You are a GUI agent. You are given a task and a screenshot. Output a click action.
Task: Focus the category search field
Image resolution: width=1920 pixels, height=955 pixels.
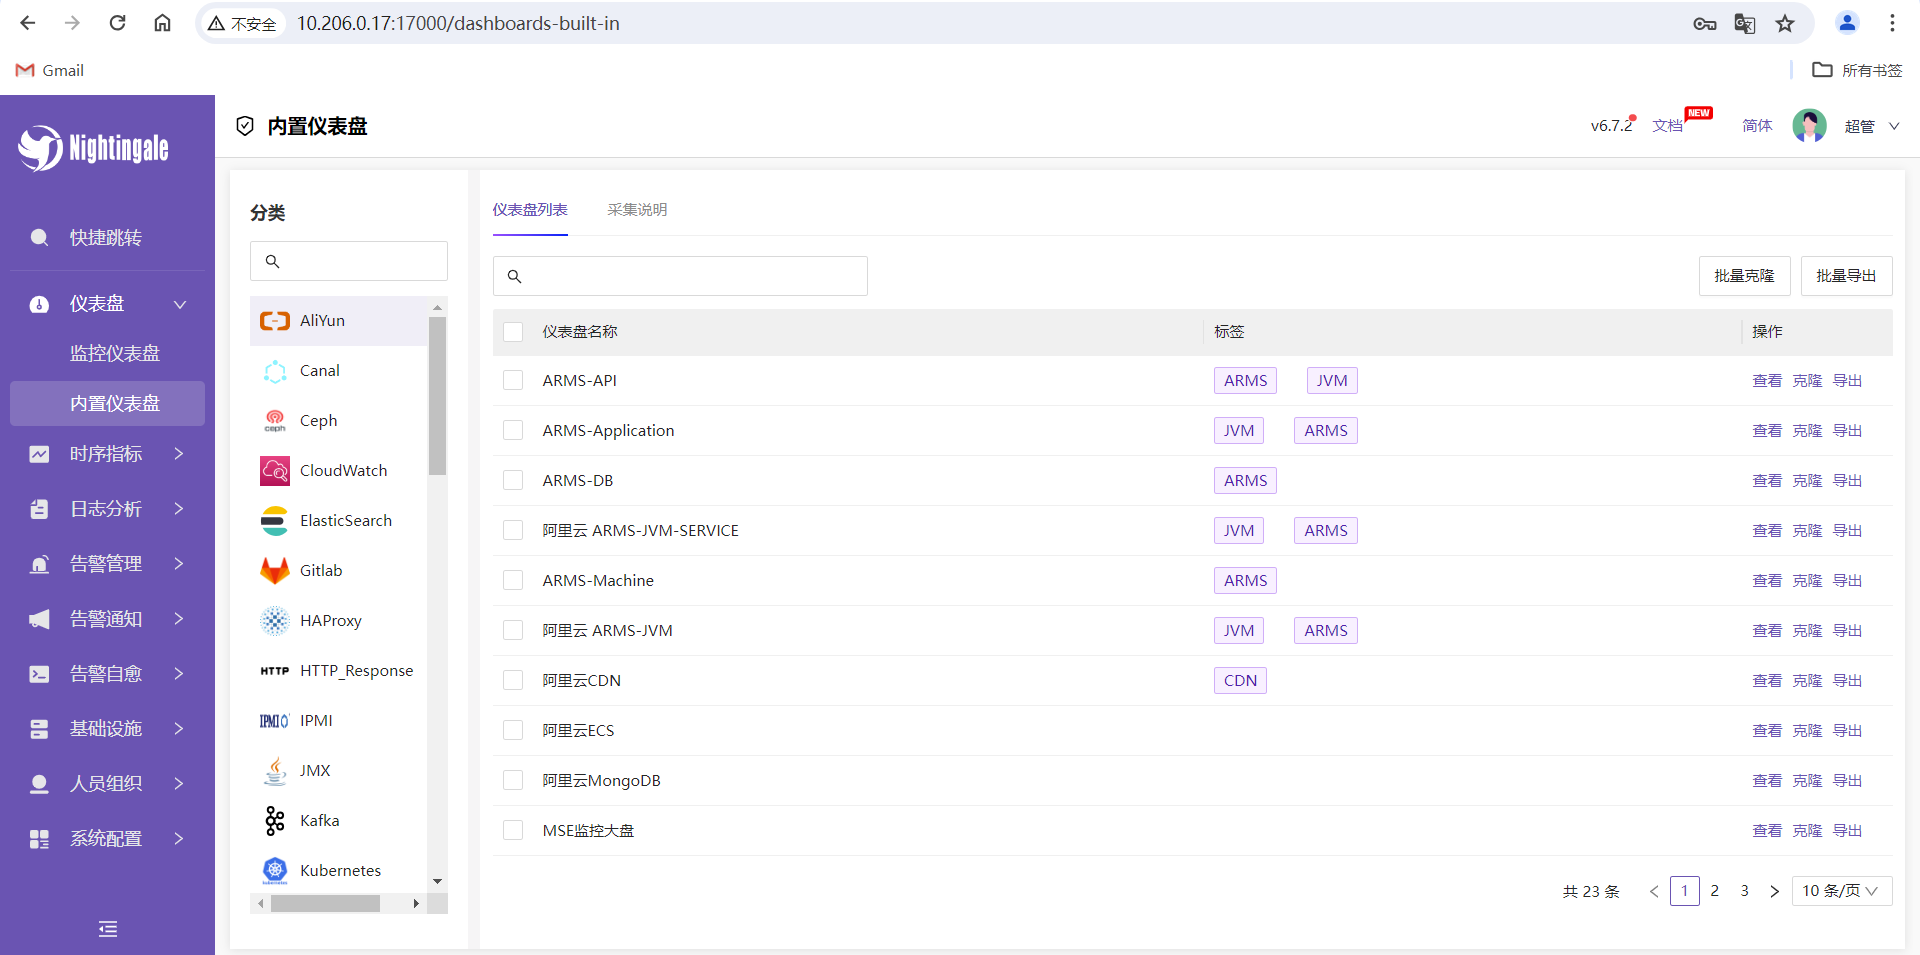coord(349,261)
